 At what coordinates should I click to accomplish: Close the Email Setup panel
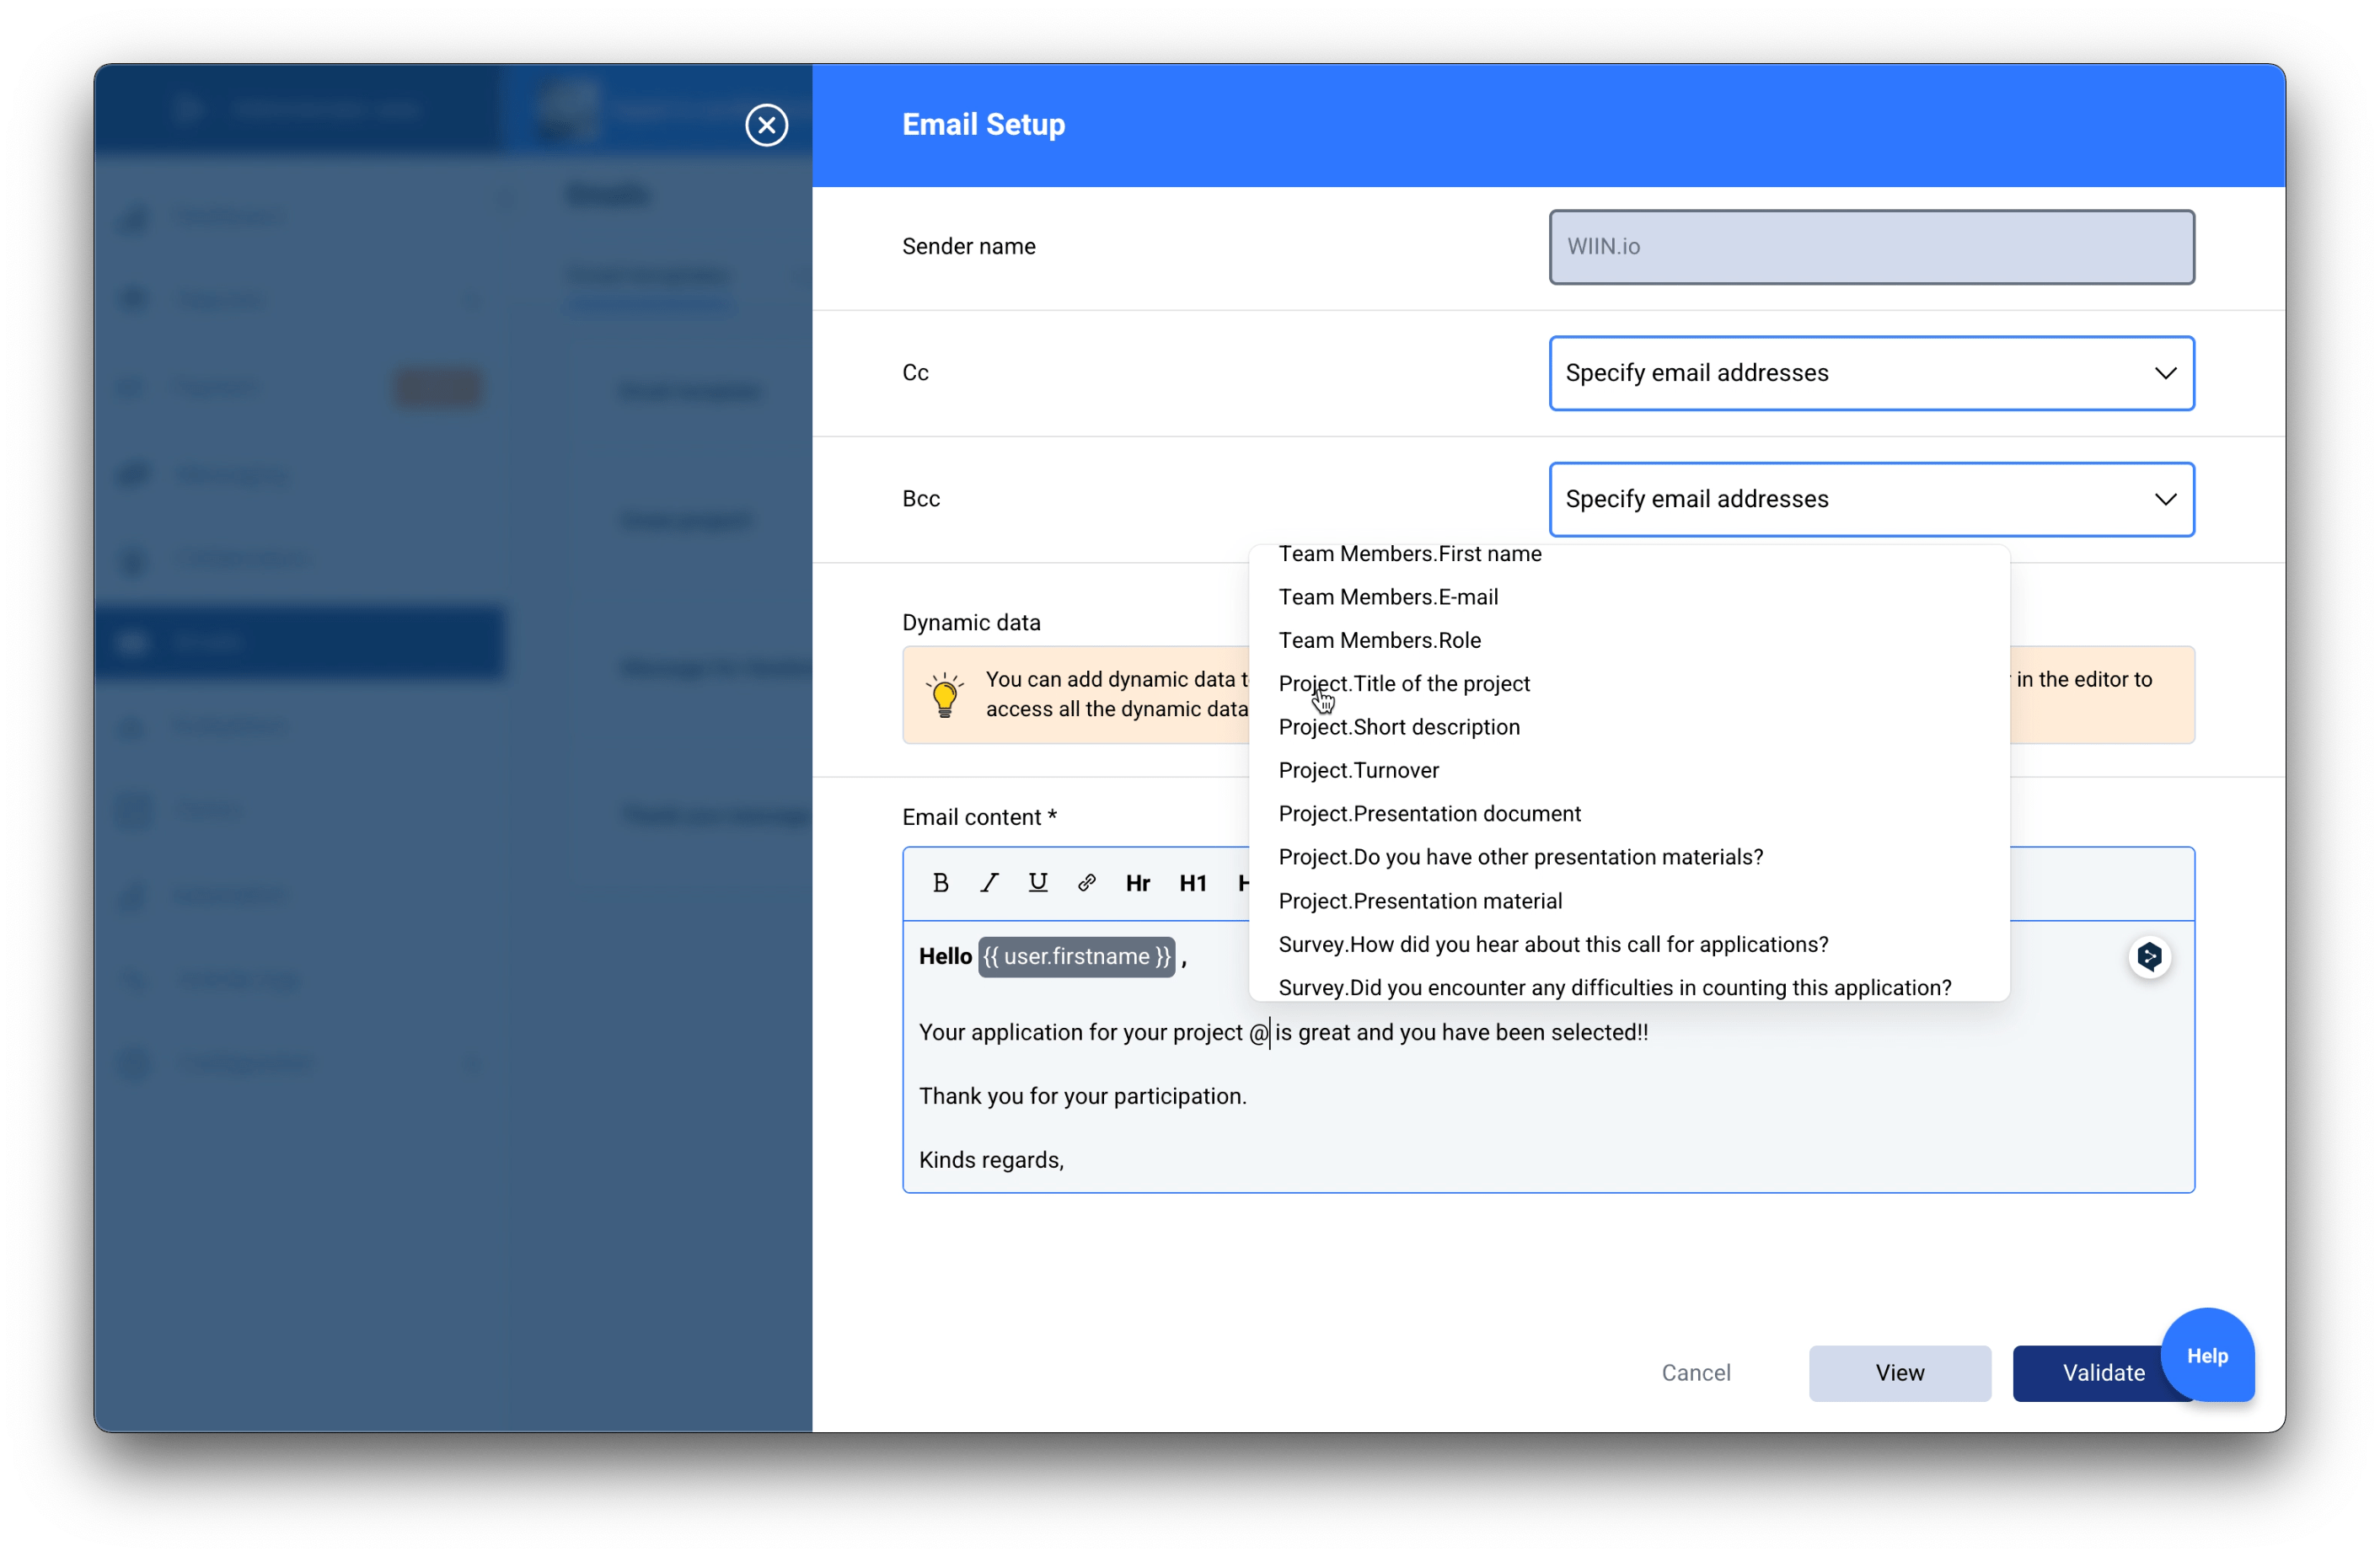[766, 125]
